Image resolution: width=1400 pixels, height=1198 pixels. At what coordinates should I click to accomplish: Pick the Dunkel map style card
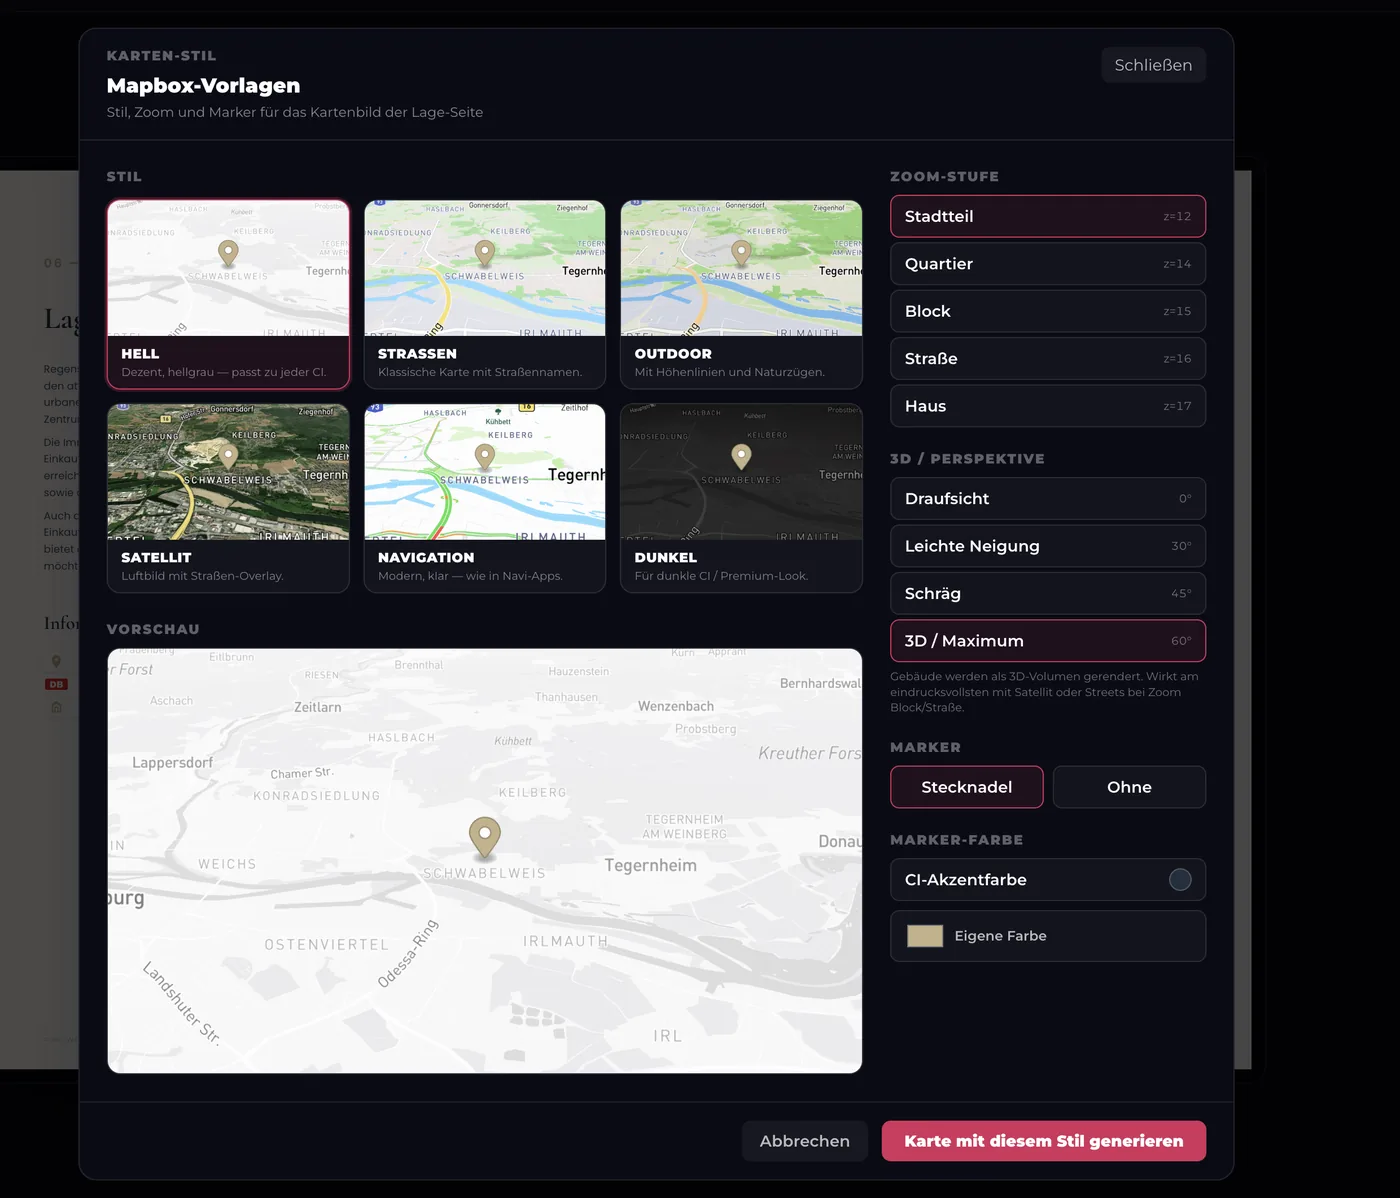tap(741, 498)
